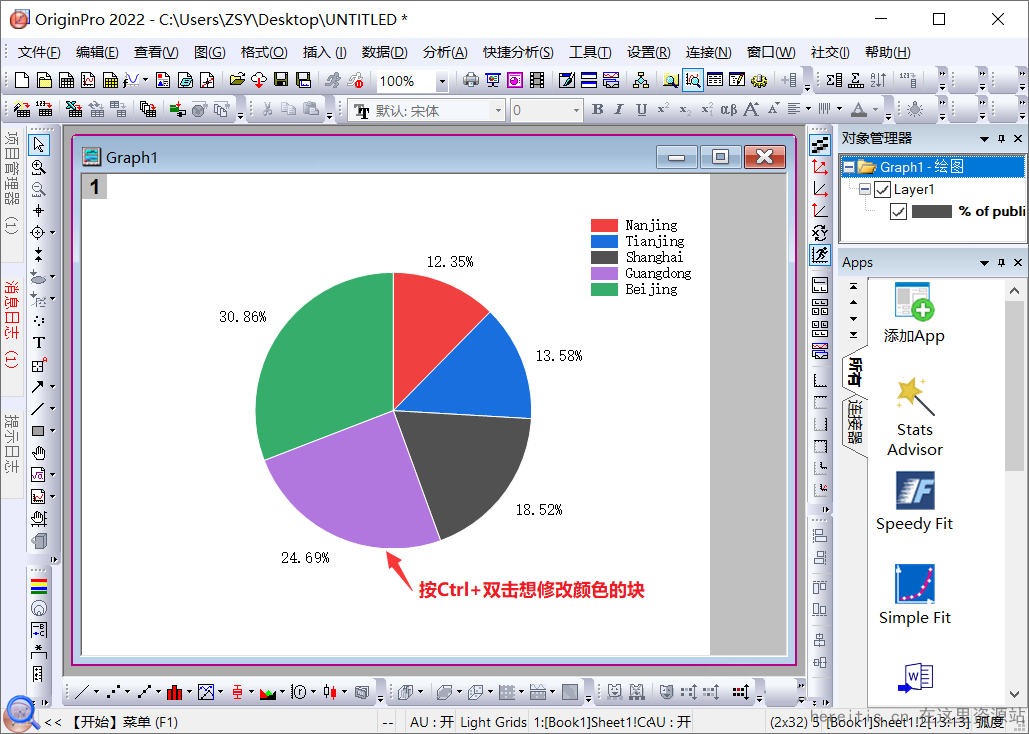Launch the Simple Fit app

click(x=915, y=595)
